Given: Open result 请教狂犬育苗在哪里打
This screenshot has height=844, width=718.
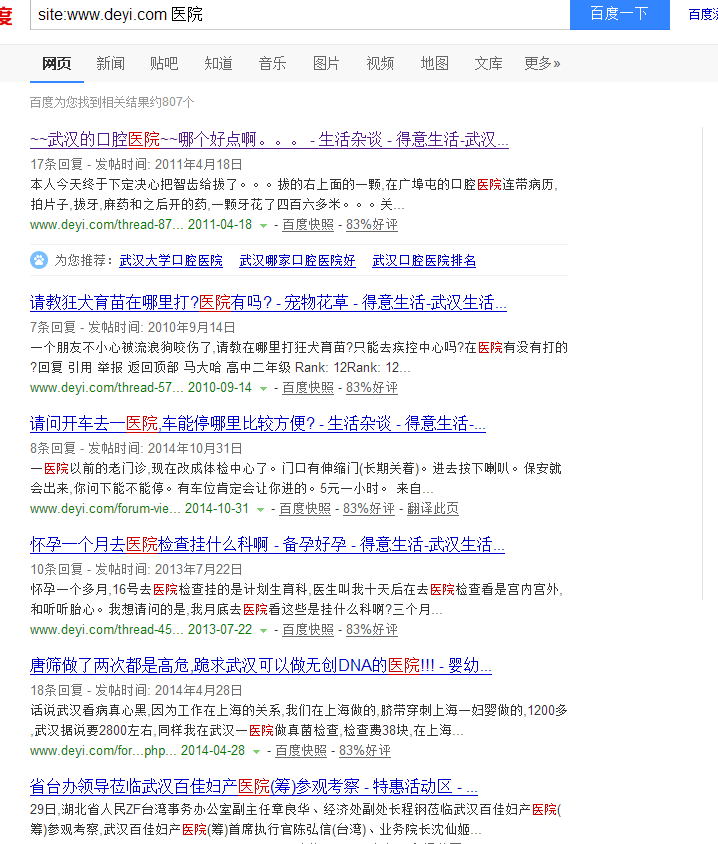Looking at the screenshot, I should (268, 303).
